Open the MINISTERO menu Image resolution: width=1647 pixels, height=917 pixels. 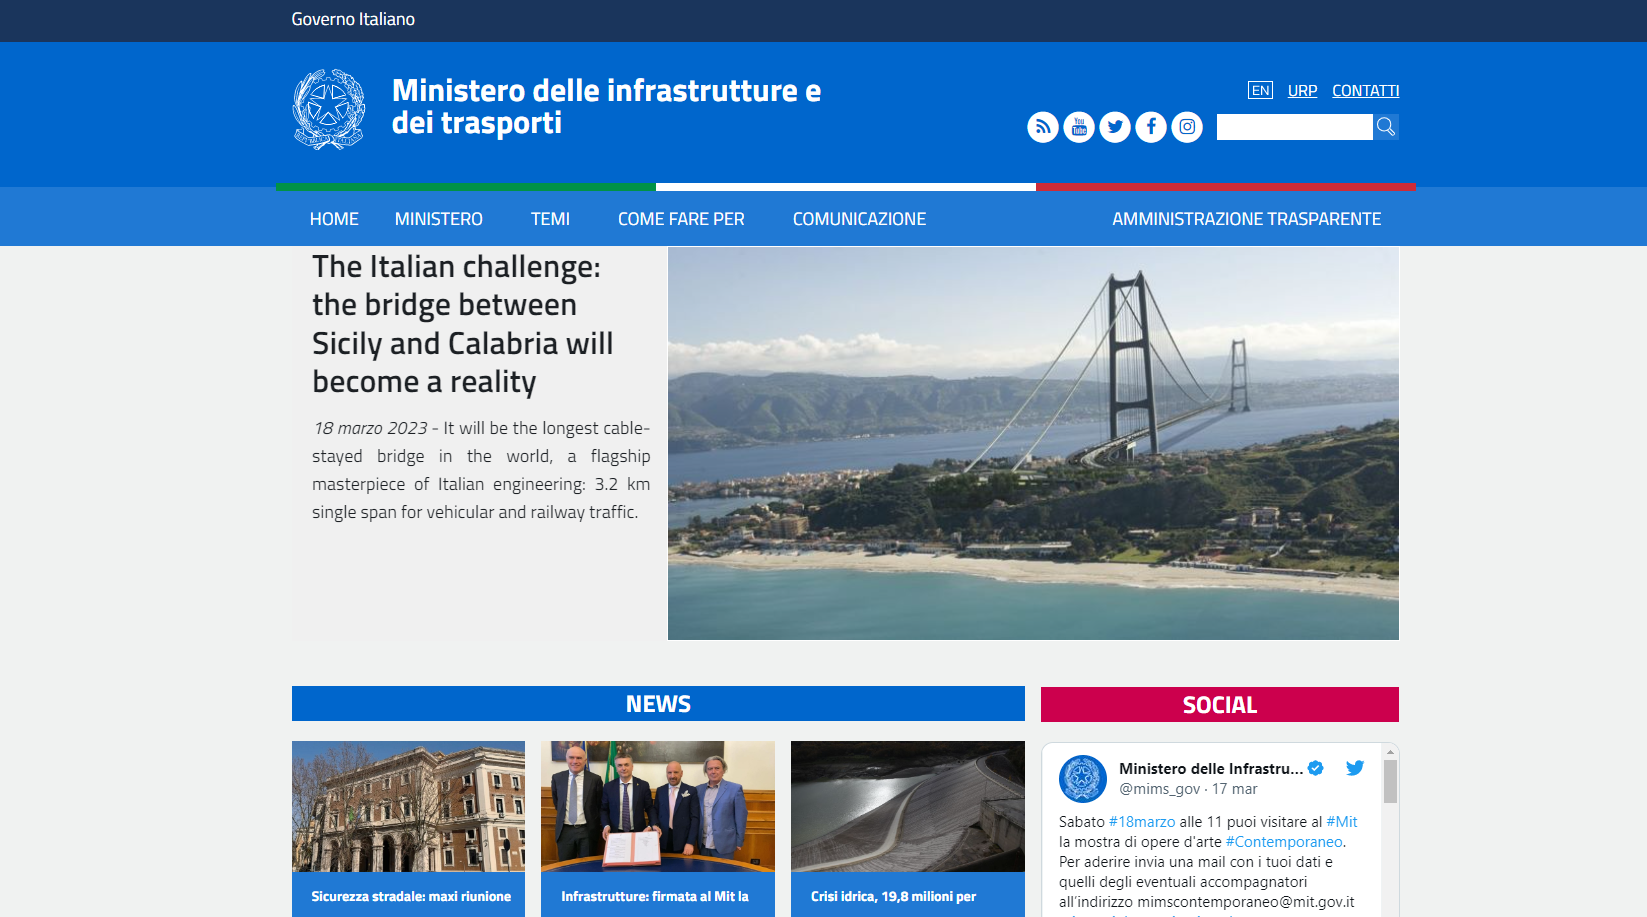coord(438,219)
